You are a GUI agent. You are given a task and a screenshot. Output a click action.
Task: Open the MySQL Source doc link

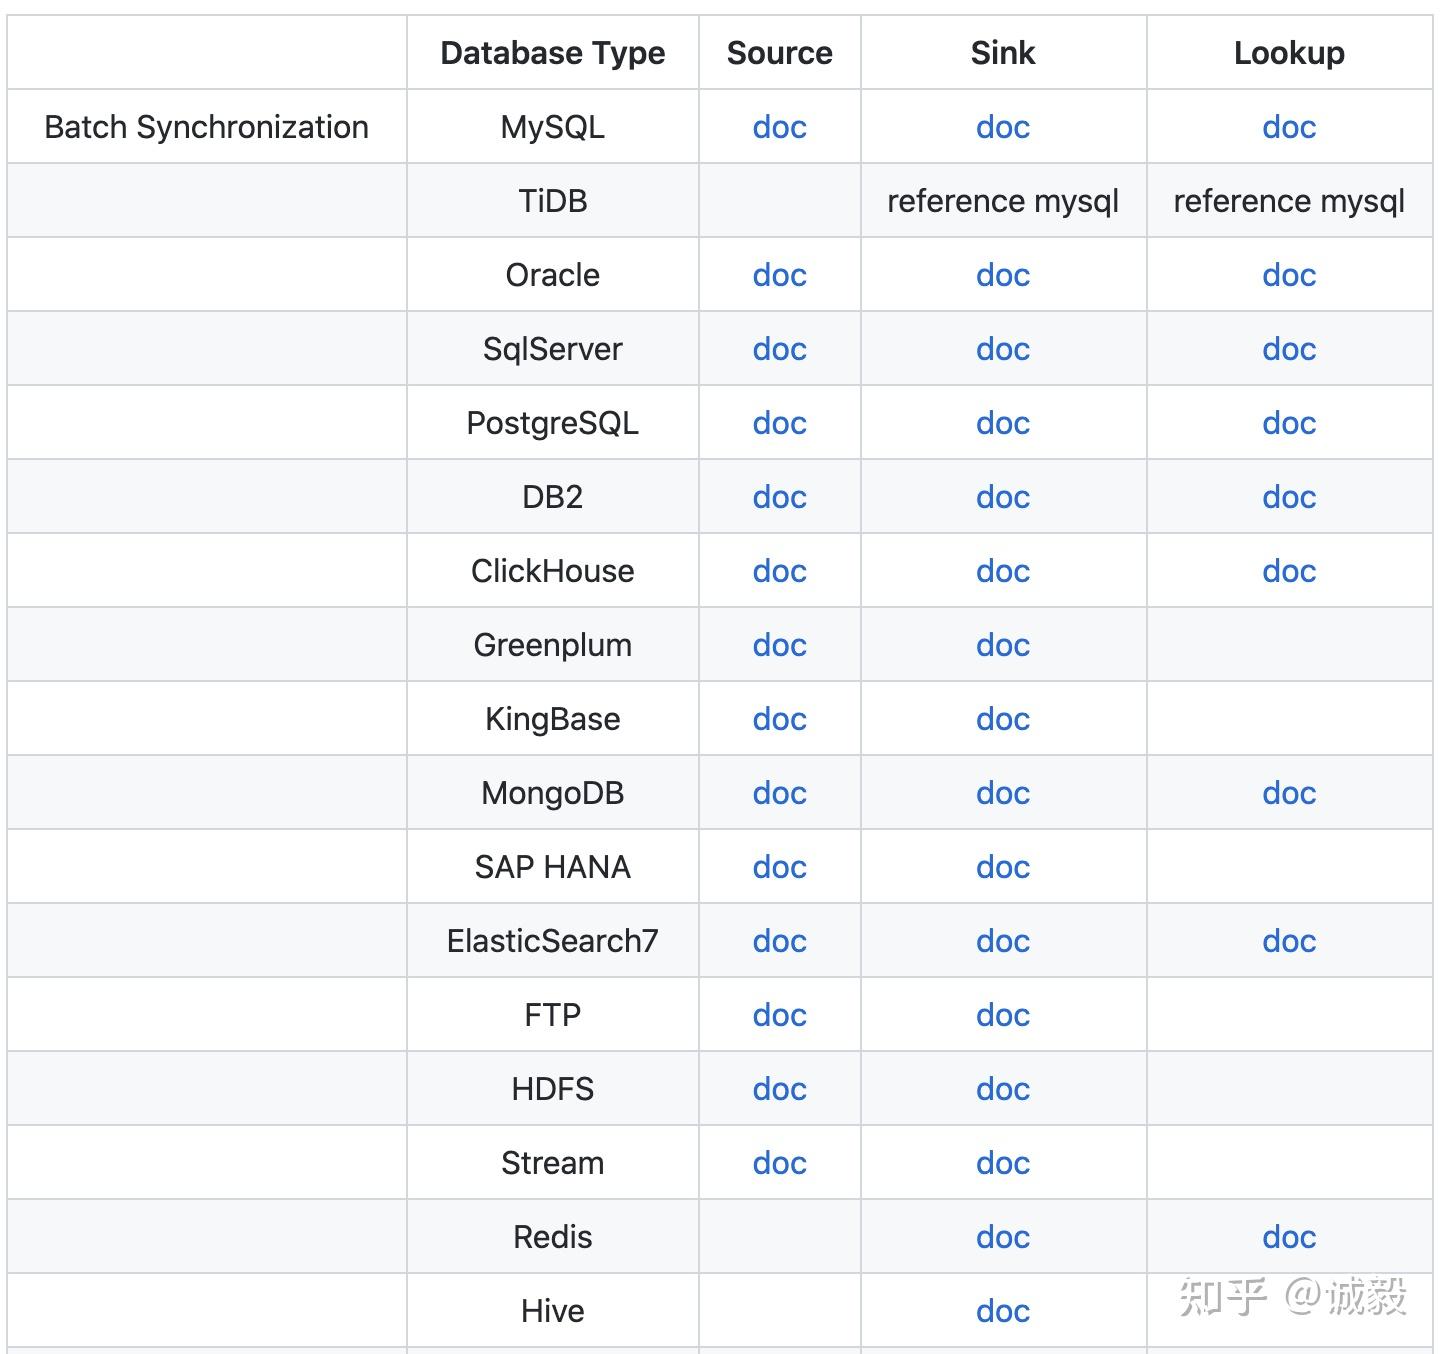779,127
